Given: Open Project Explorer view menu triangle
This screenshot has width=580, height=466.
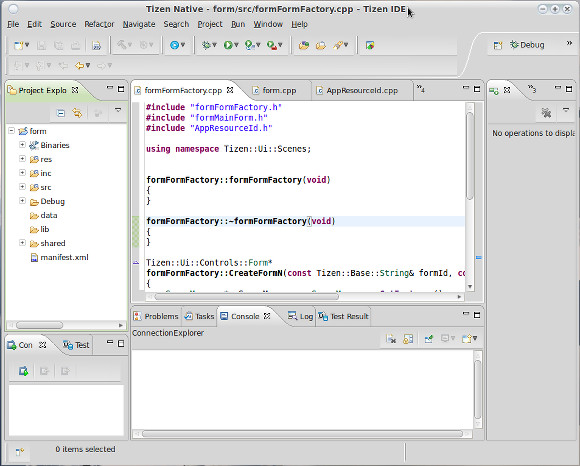Looking at the screenshot, I should coord(118,110).
